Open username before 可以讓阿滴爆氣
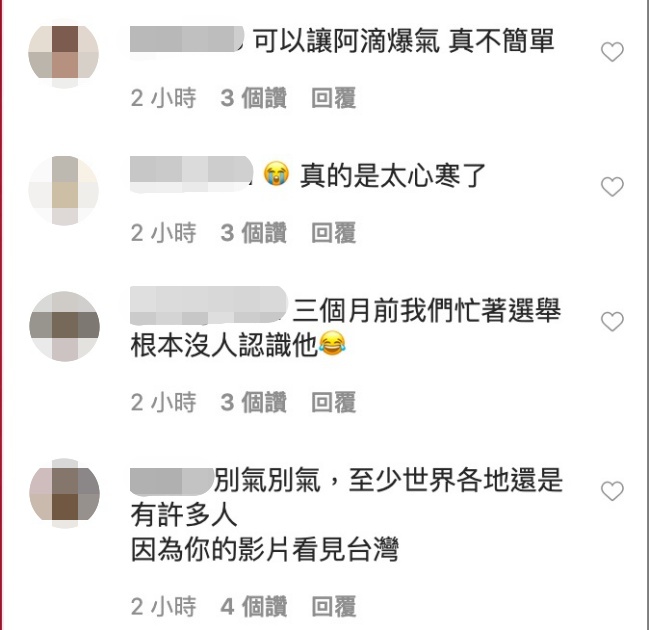The height and width of the screenshot is (630, 649). pyautogui.click(x=187, y=40)
